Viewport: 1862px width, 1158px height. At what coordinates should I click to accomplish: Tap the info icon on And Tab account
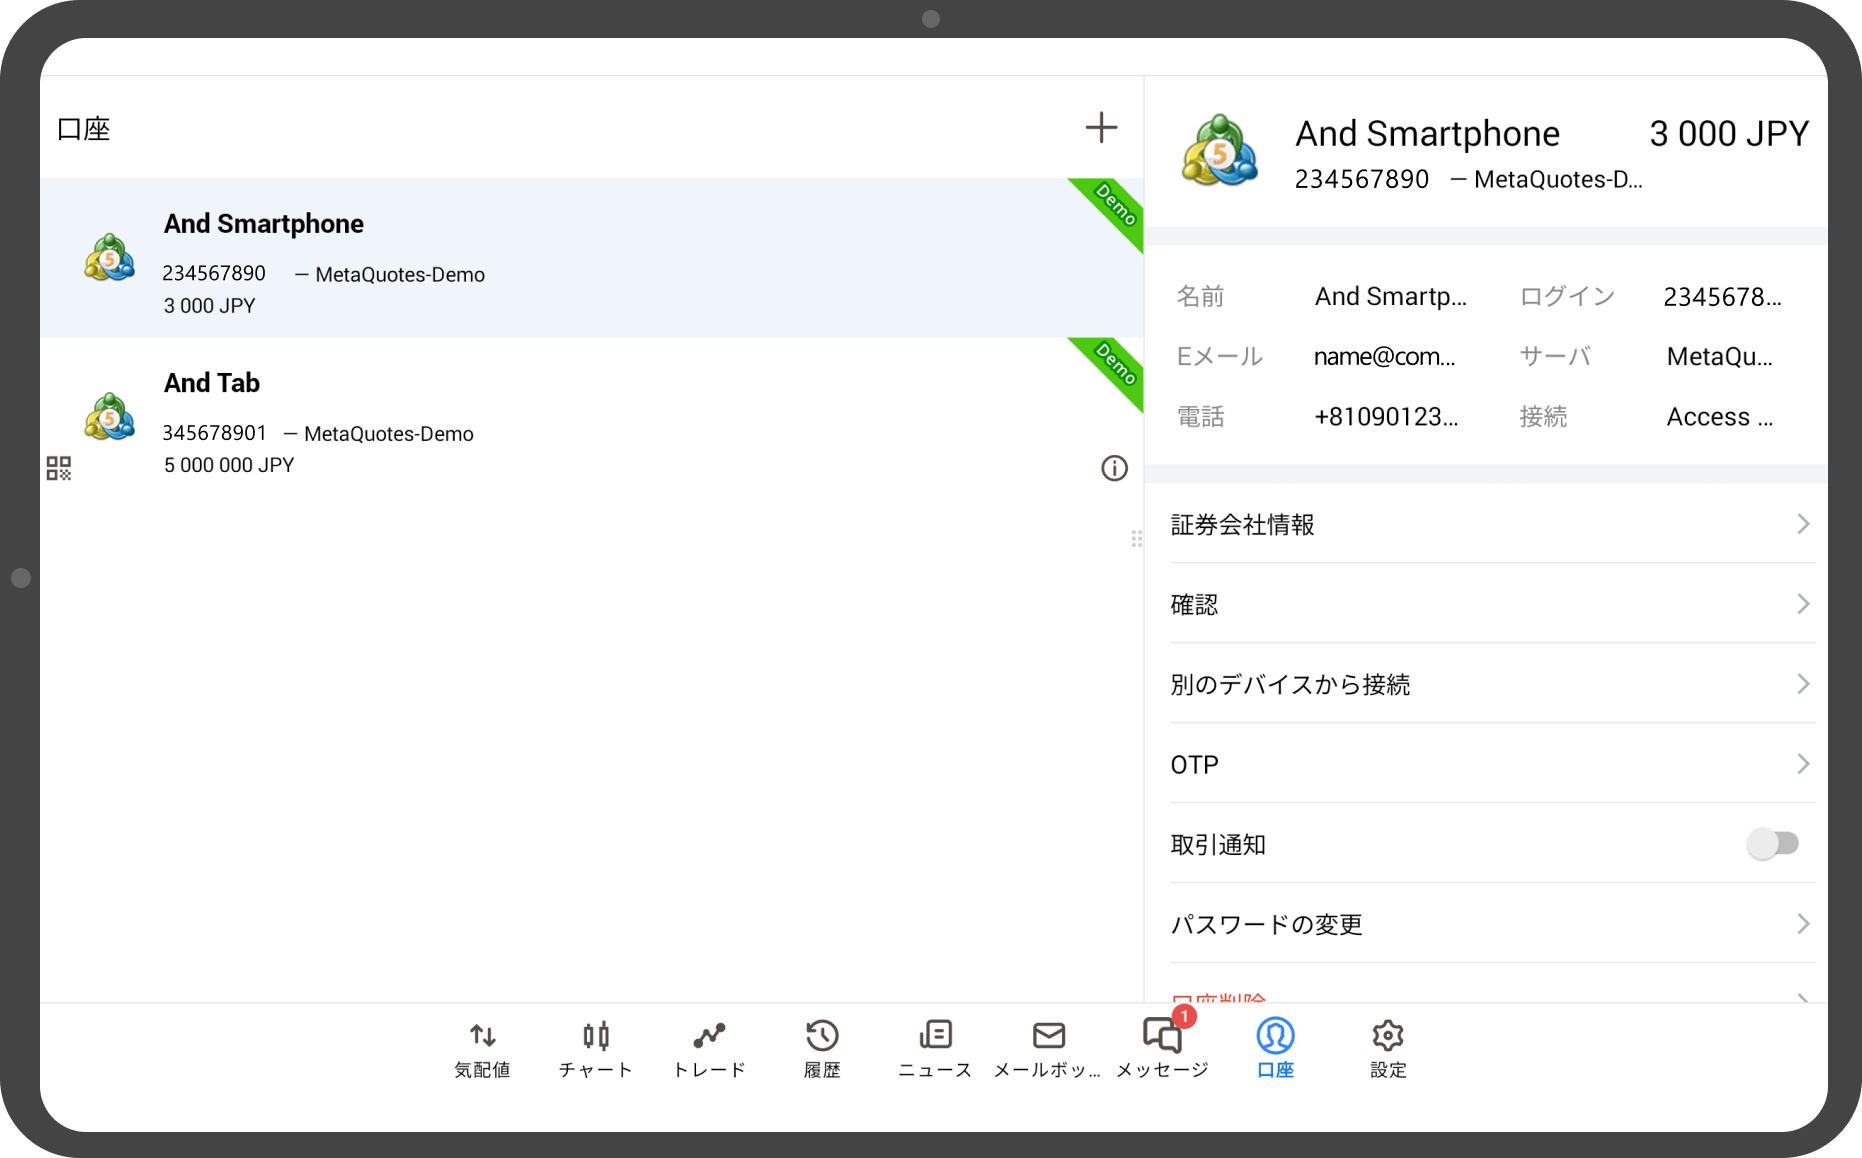tap(1114, 468)
